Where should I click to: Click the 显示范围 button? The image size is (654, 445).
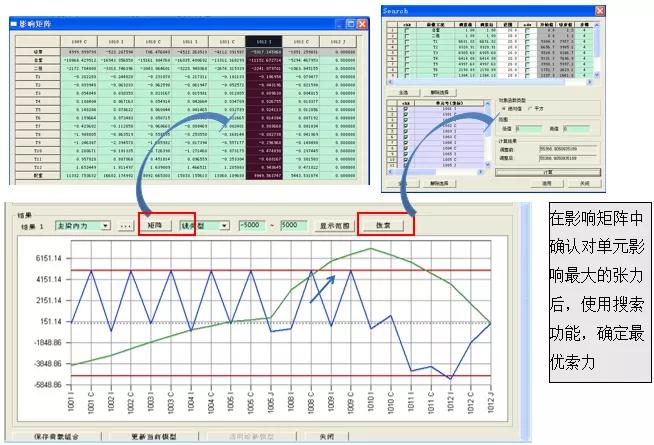[334, 226]
